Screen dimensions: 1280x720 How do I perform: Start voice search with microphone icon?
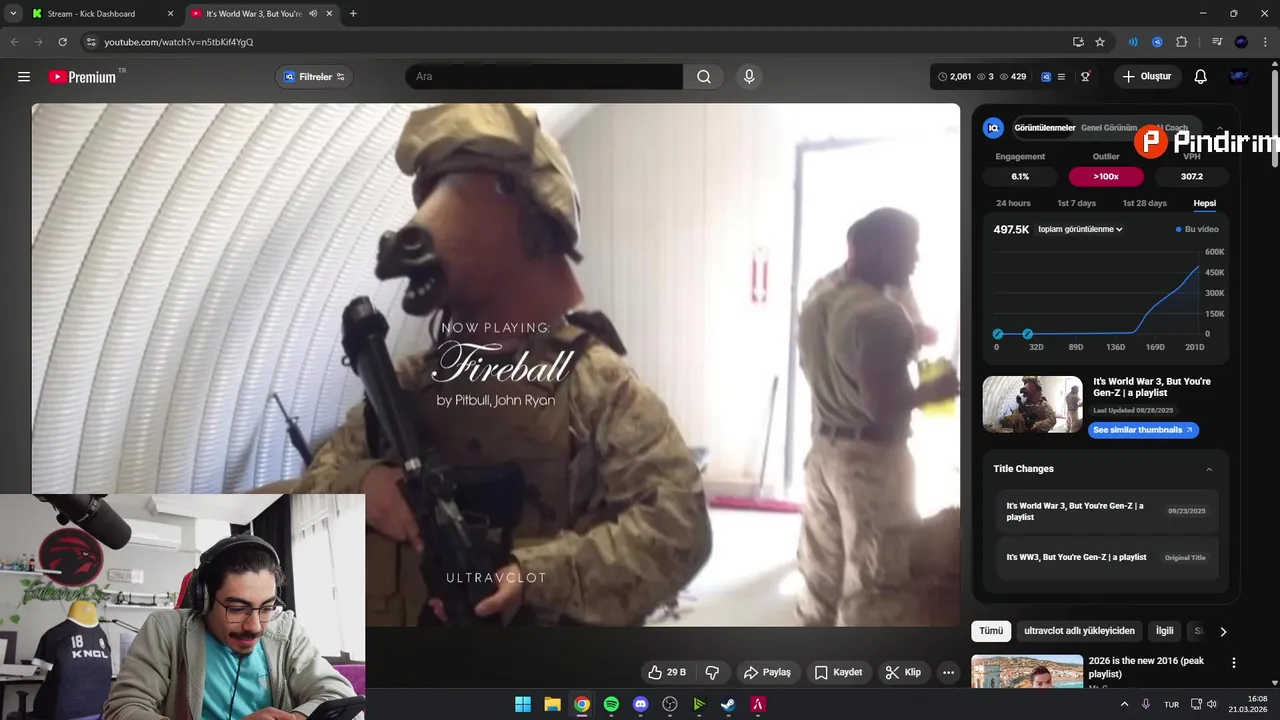749,77
